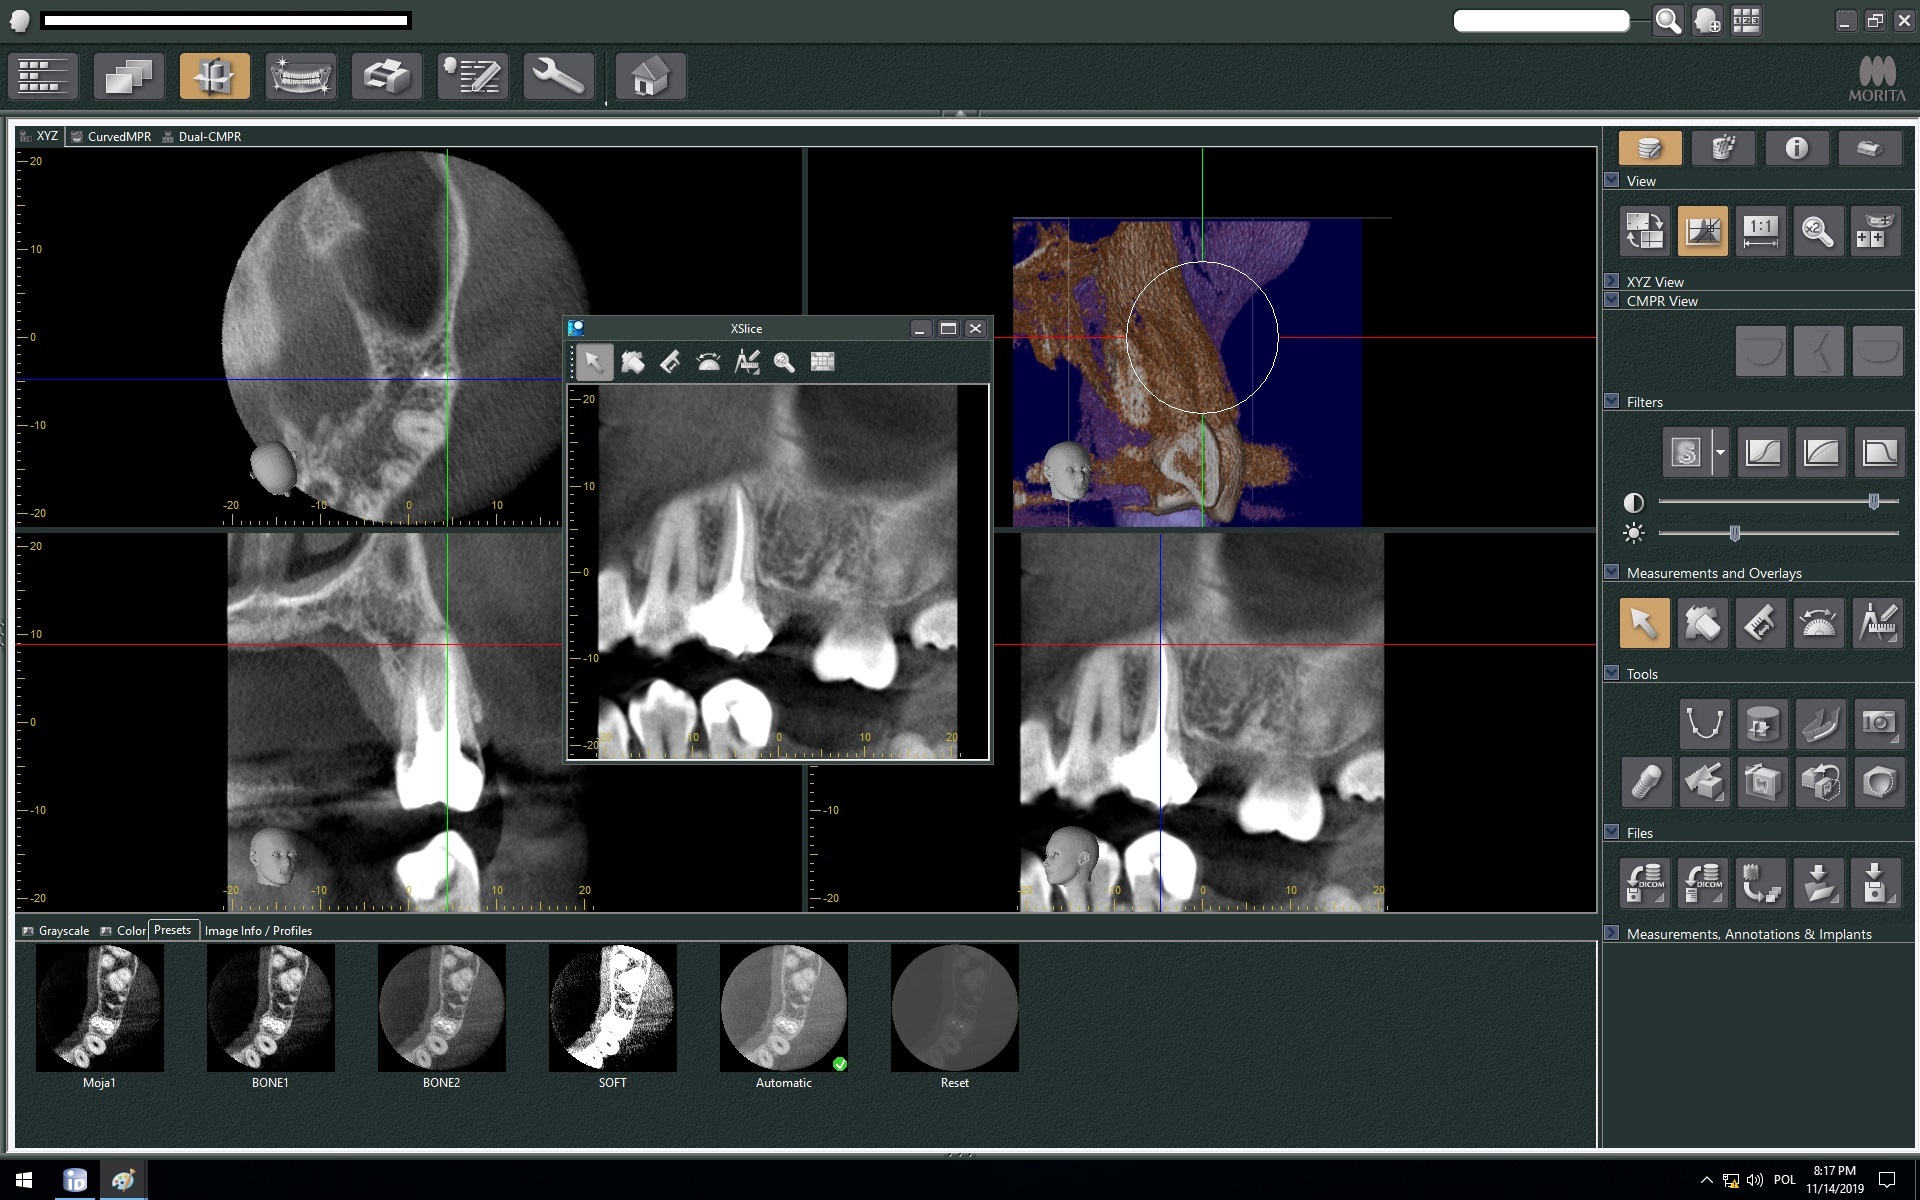The width and height of the screenshot is (1920, 1200).
Task: Select the XYZ view tab
Action: point(40,136)
